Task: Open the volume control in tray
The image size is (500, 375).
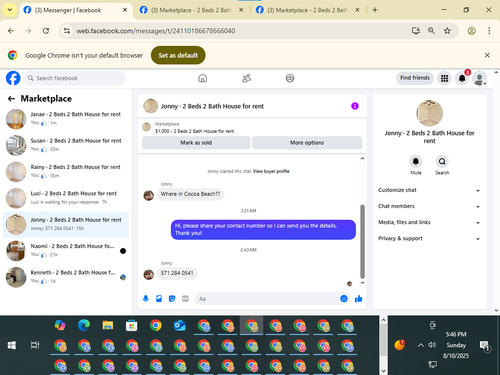Action: point(432,345)
